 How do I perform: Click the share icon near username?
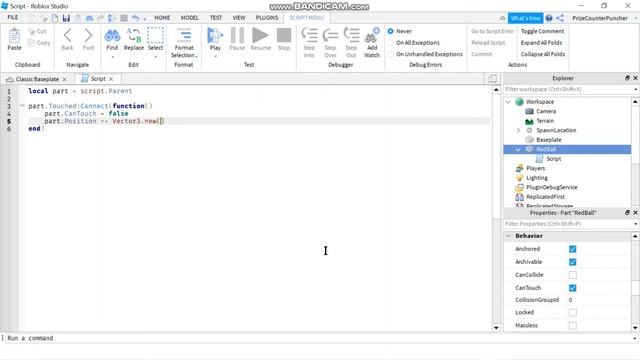pos(560,18)
